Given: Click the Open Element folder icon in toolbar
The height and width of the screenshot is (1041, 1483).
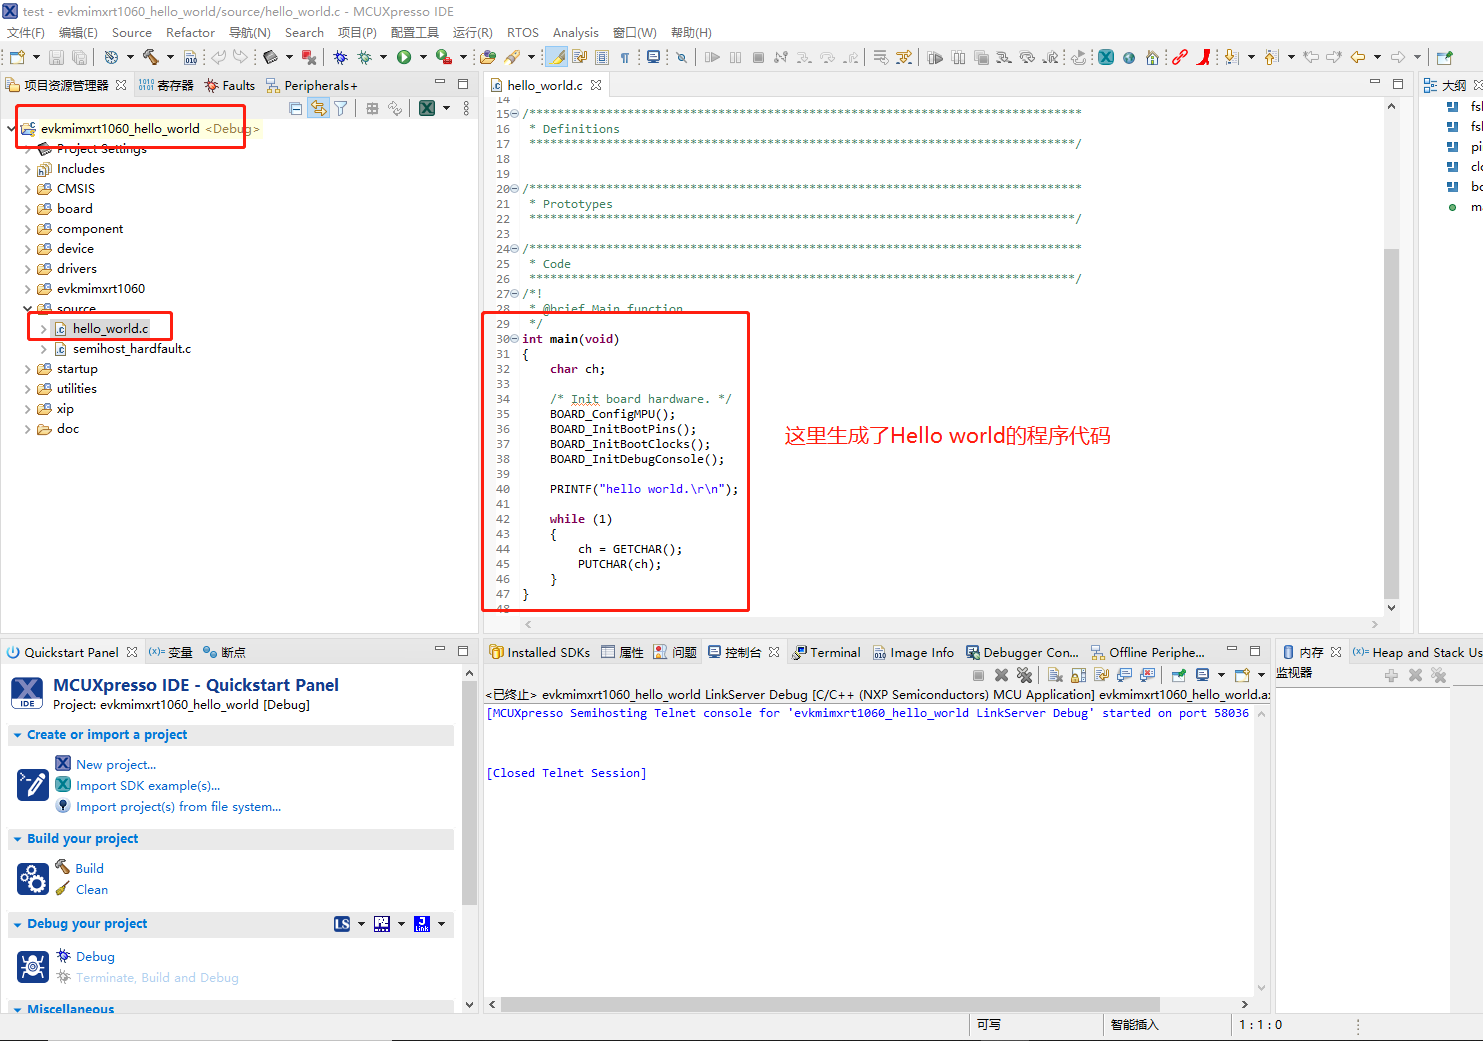Looking at the screenshot, I should tap(488, 57).
